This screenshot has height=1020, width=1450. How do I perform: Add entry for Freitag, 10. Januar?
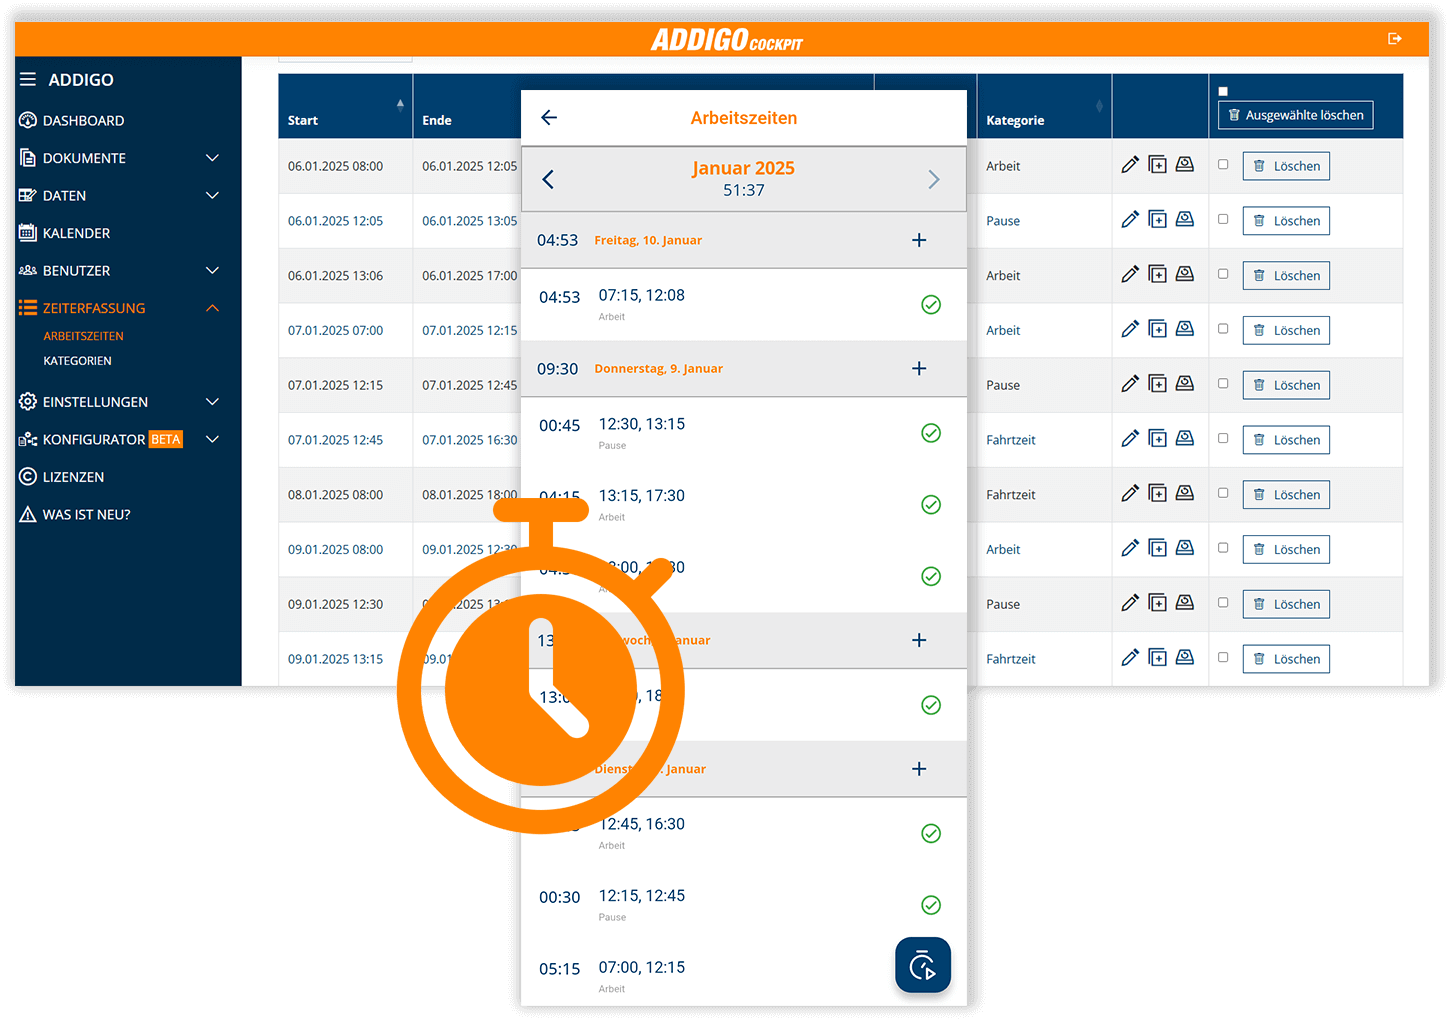pos(919,240)
